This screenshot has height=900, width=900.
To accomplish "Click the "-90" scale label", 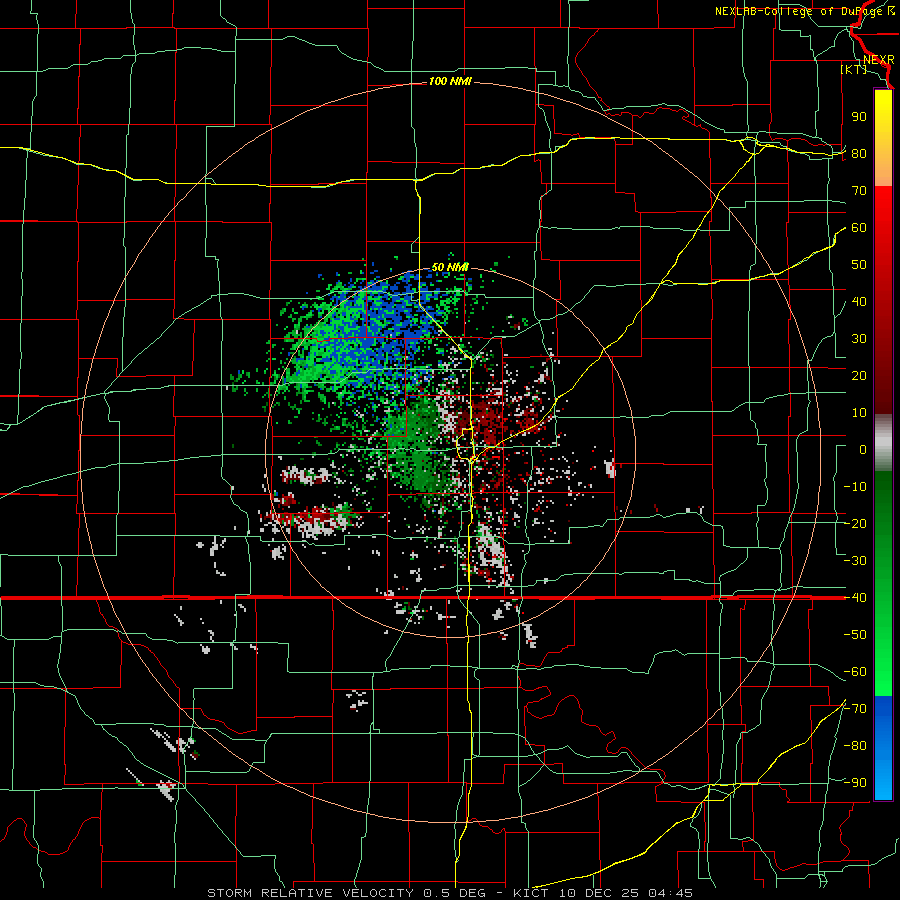I will tap(855, 783).
